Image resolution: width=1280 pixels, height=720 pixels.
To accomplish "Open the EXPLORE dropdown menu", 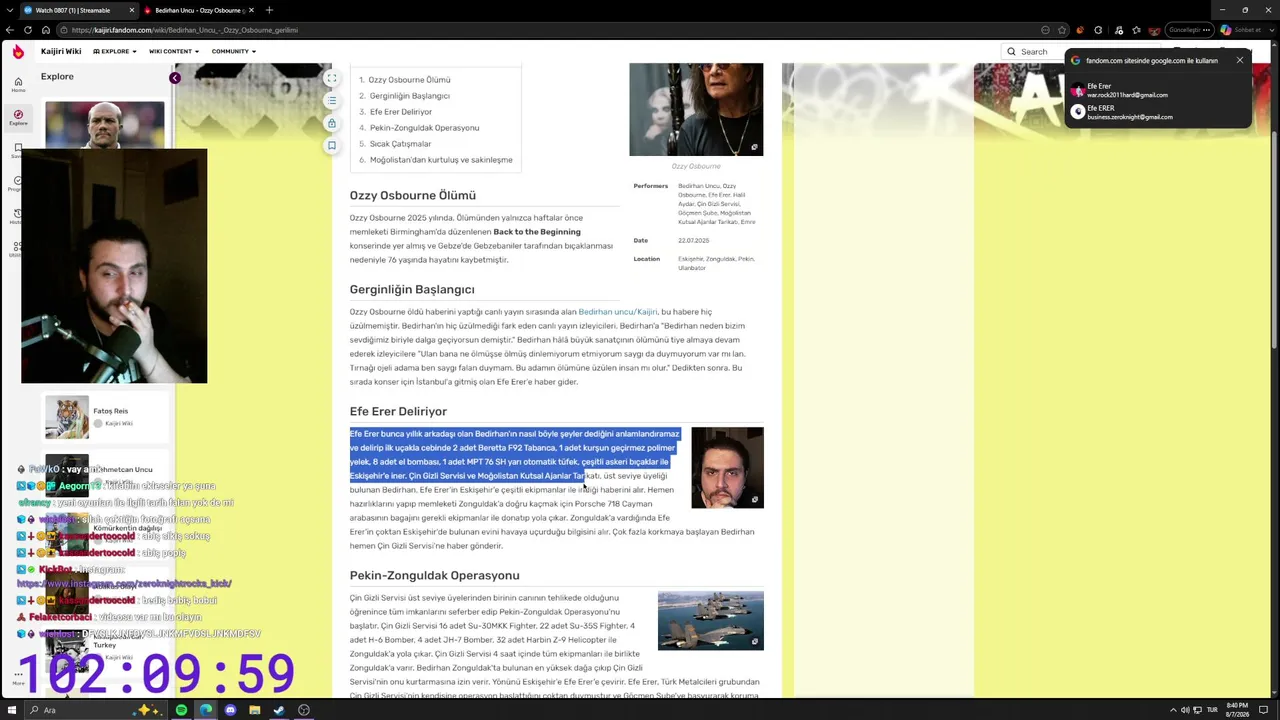I will [114, 51].
